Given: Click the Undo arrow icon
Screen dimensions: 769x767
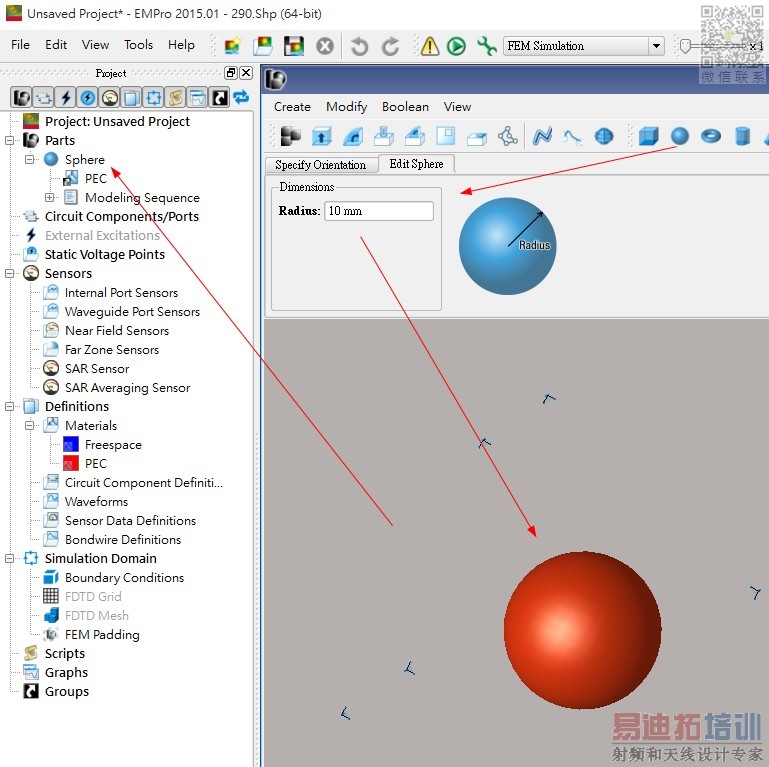Looking at the screenshot, I should tap(359, 46).
